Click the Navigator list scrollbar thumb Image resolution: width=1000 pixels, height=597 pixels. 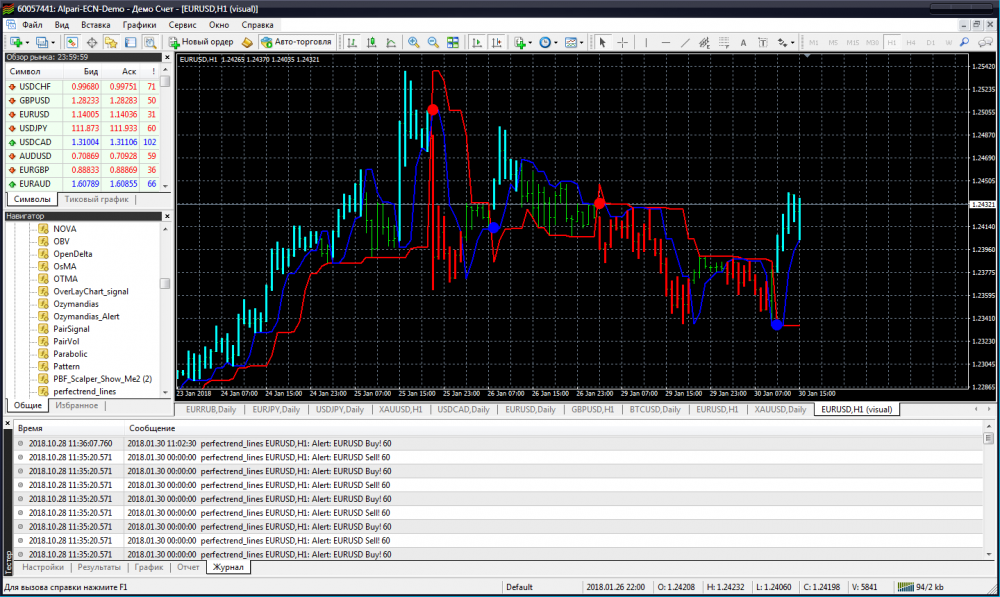pyautogui.click(x=165, y=283)
